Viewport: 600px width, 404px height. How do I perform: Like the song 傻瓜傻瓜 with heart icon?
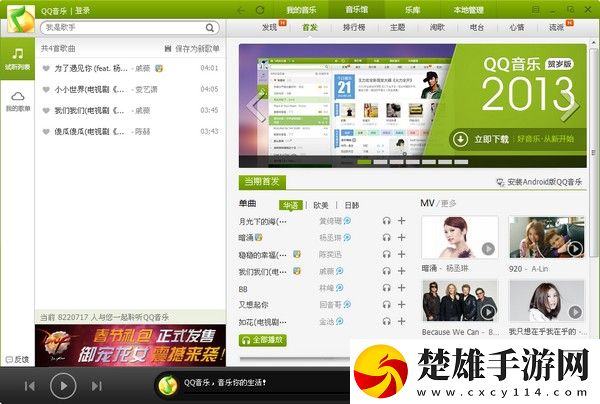click(46, 132)
